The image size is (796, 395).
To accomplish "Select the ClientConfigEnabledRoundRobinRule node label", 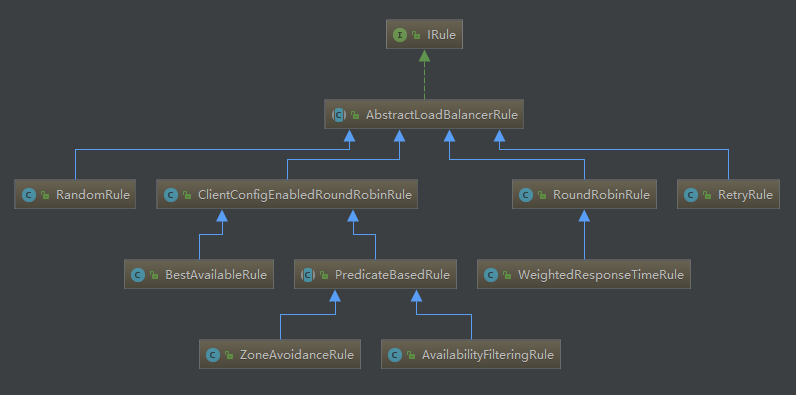I will 305,194.
